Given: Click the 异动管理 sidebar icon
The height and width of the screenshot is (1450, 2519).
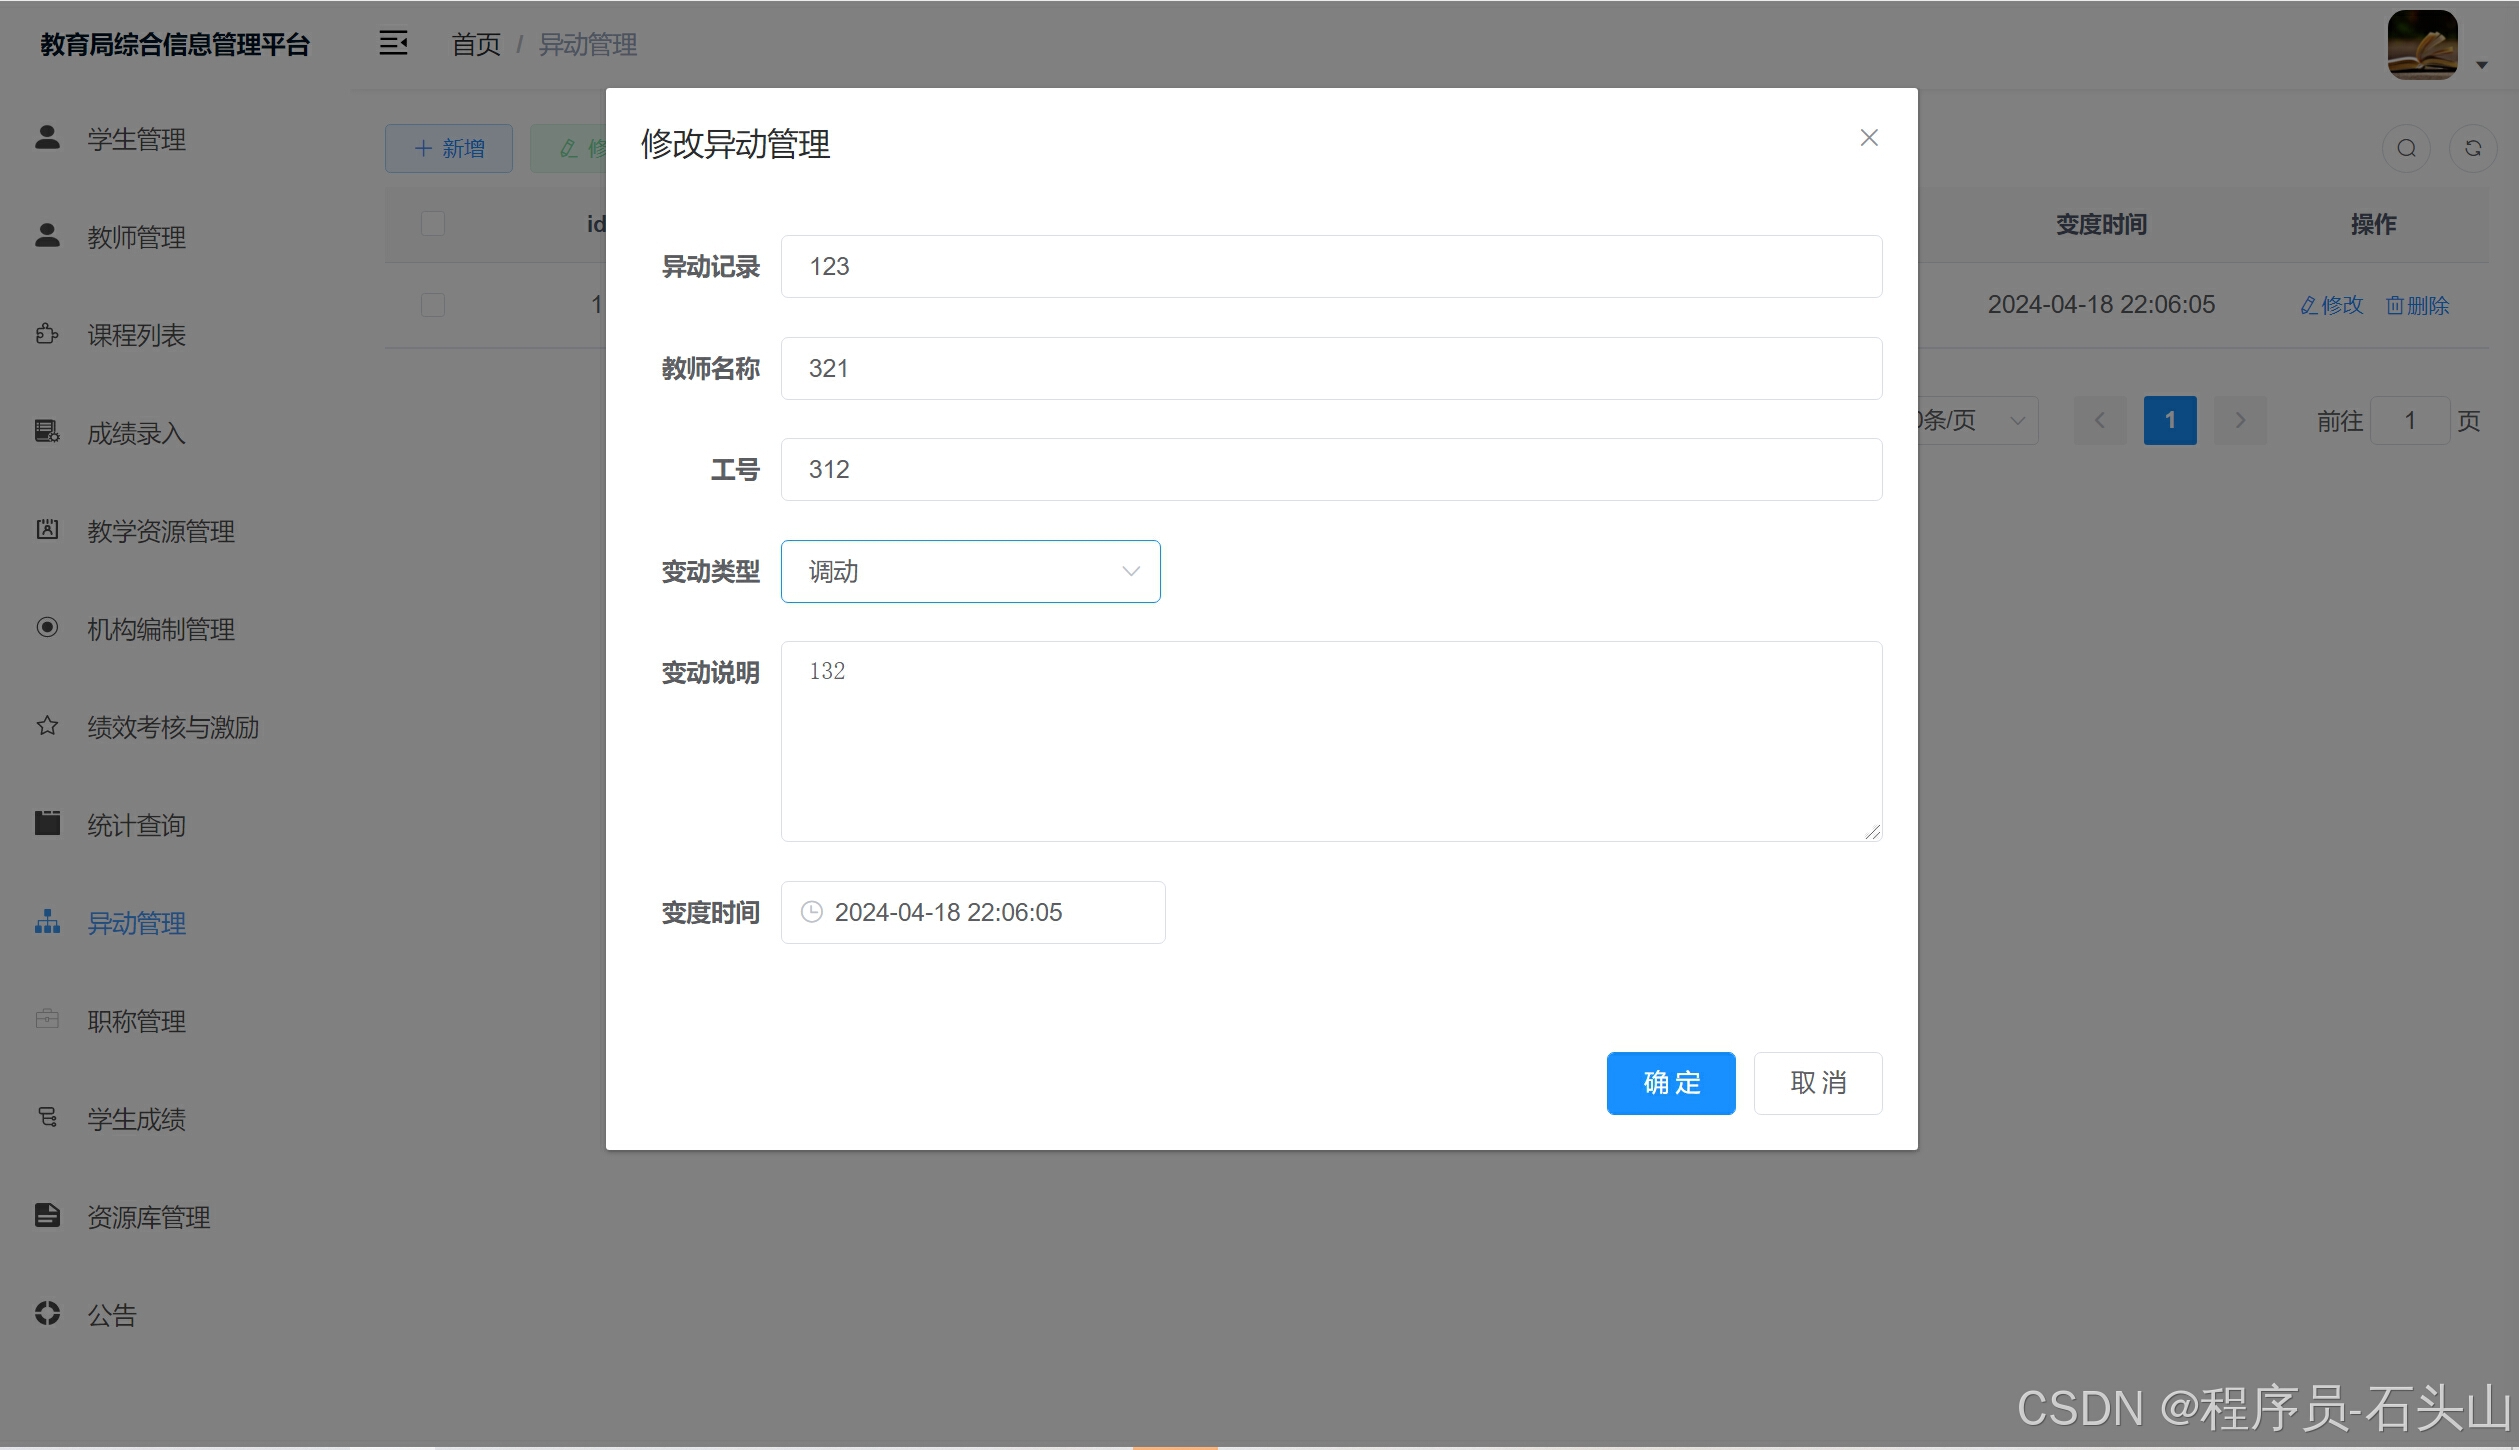Looking at the screenshot, I should click(47, 922).
